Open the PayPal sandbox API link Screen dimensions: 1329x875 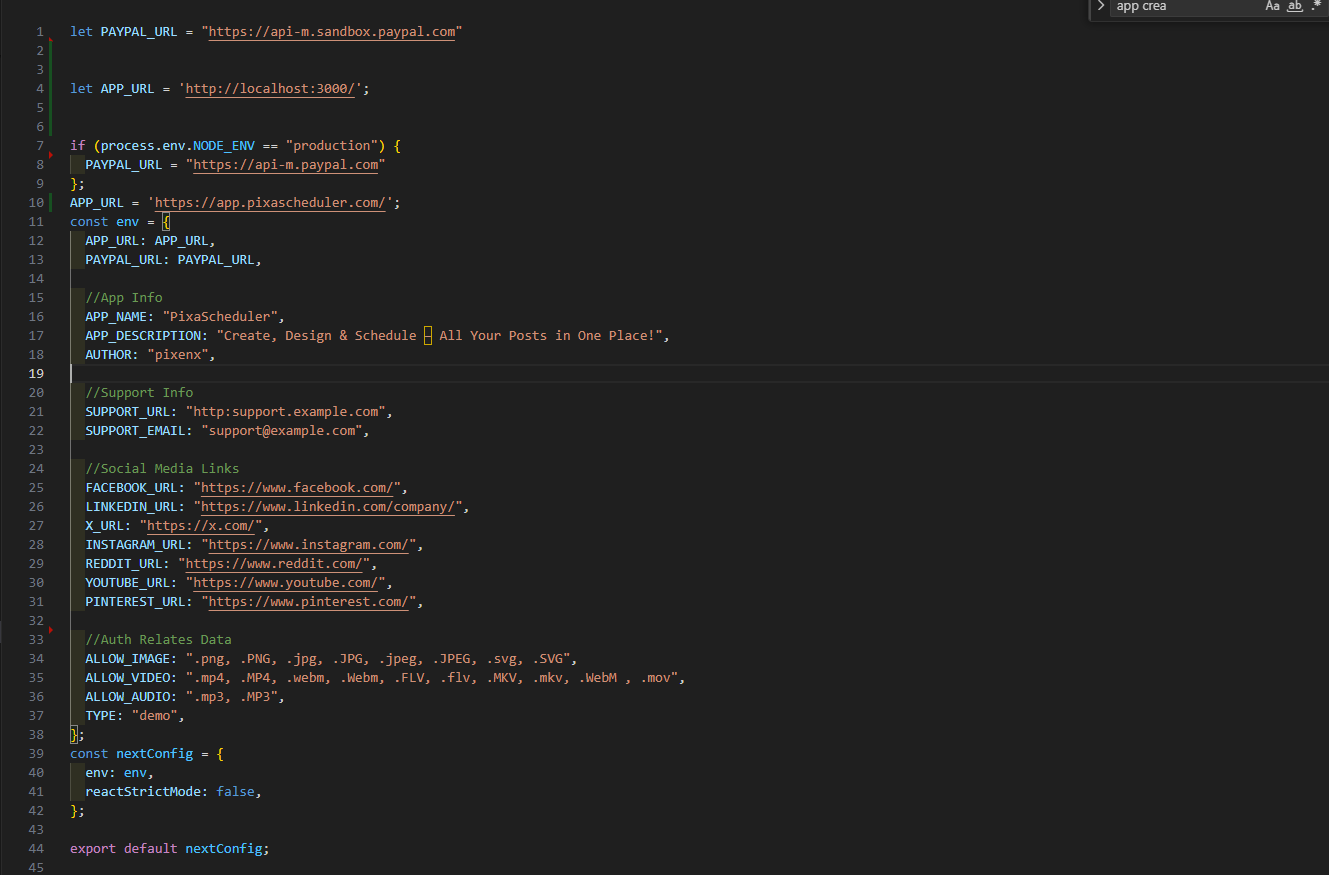click(331, 31)
